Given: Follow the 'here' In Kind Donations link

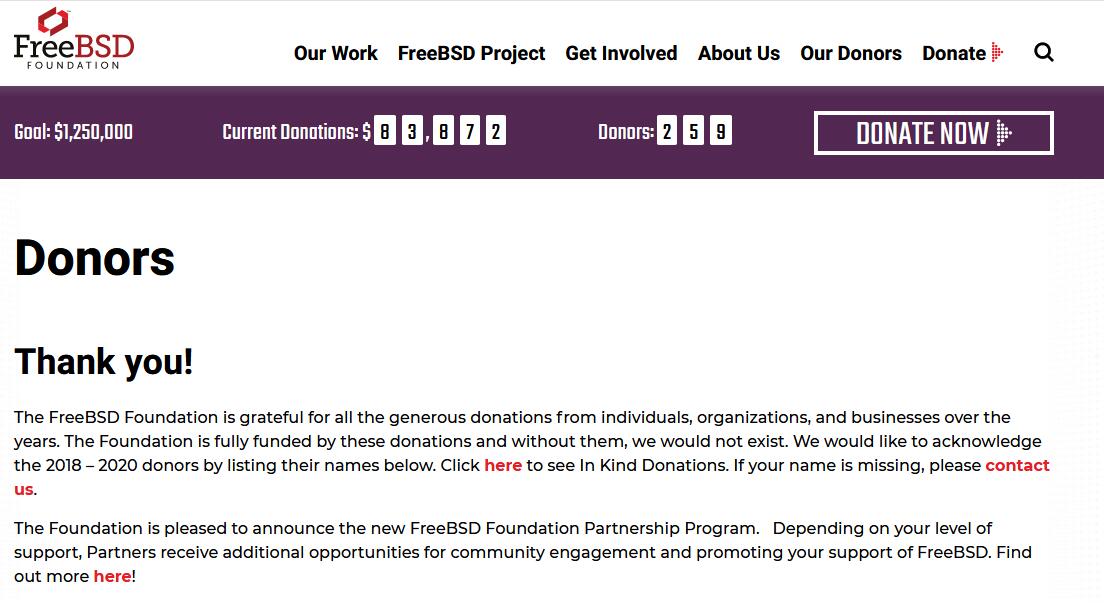Looking at the screenshot, I should 503,466.
